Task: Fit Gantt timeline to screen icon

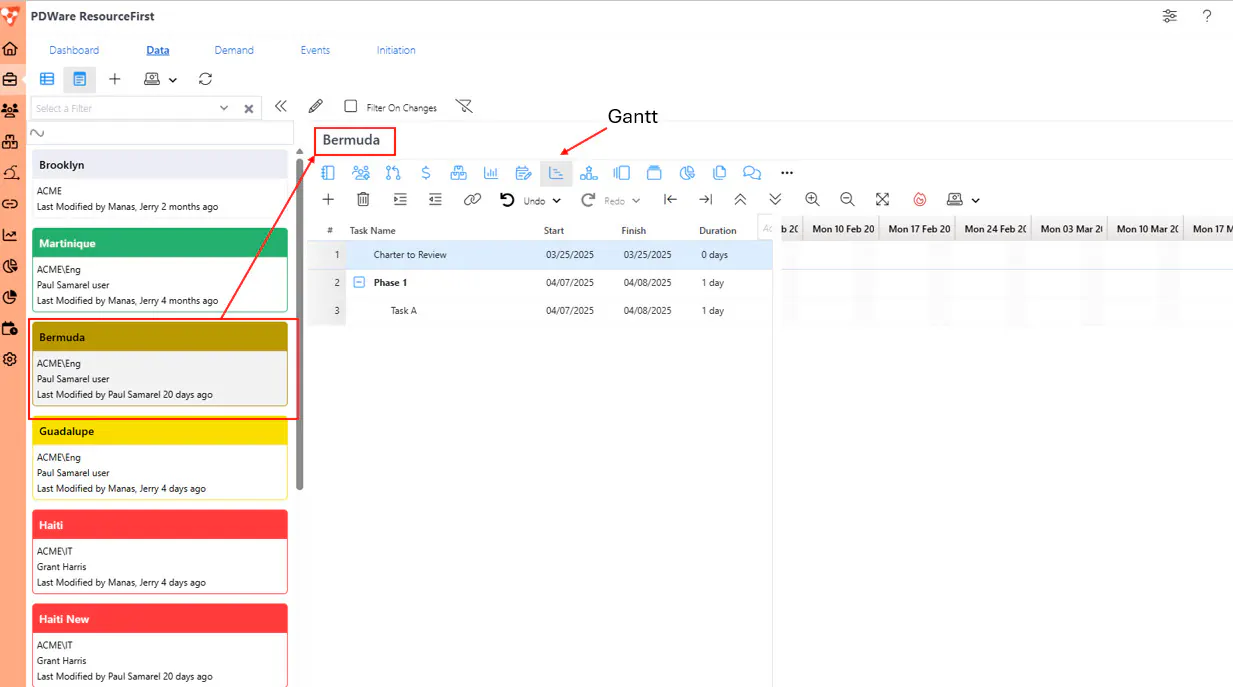Action: pos(882,200)
